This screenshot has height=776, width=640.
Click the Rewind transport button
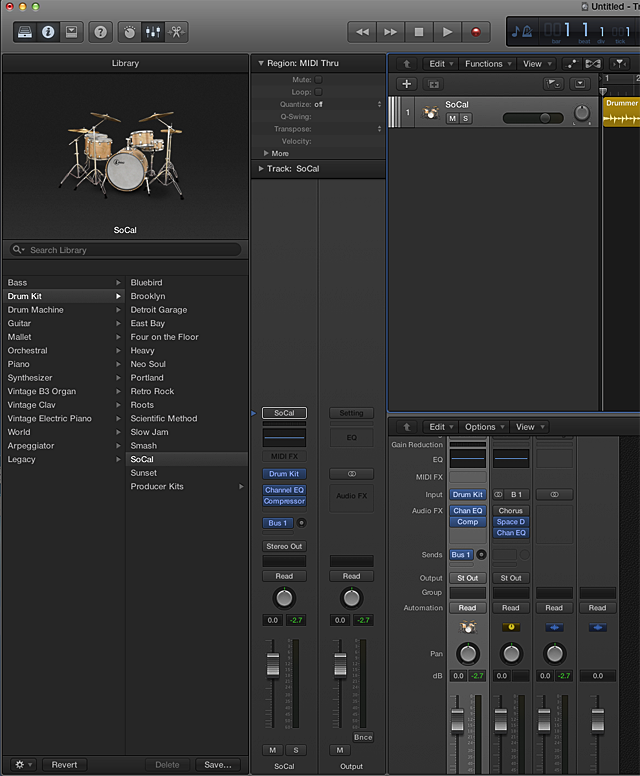(362, 32)
